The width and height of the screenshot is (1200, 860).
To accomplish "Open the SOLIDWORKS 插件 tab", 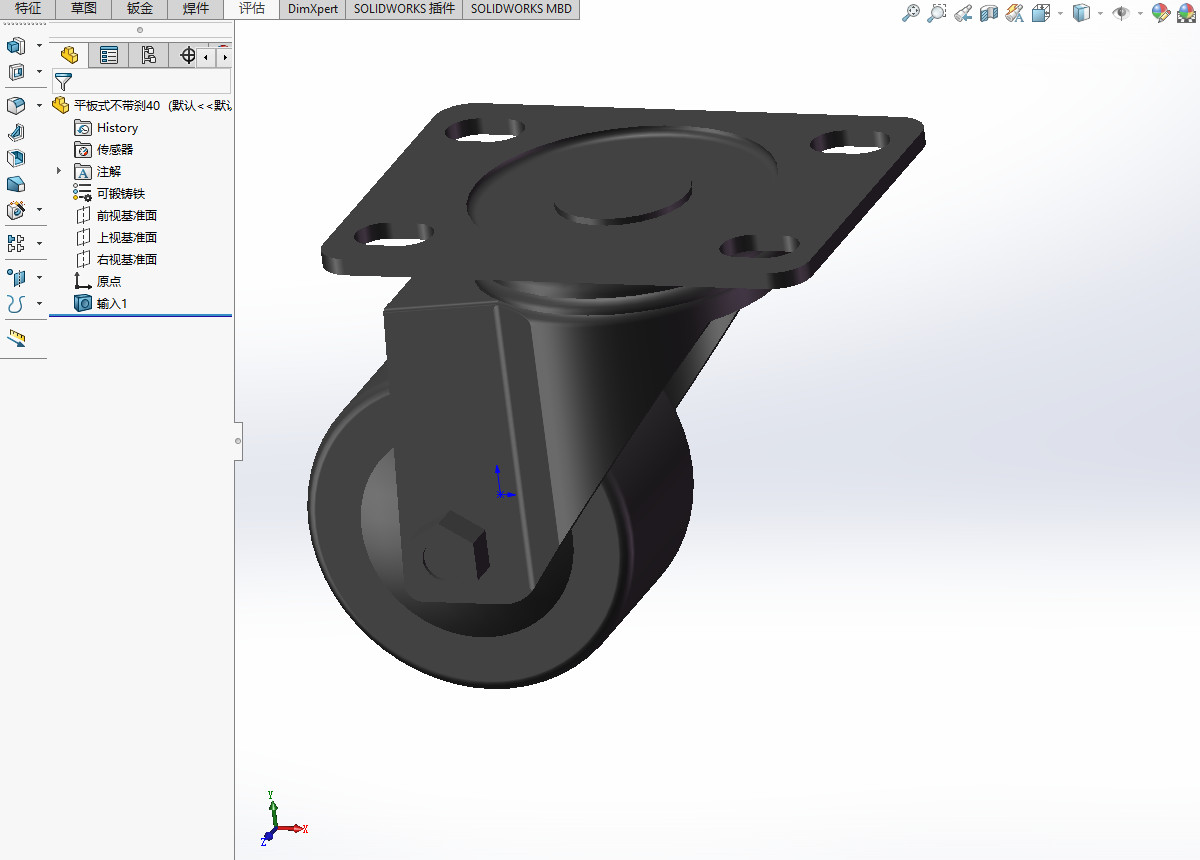I will (x=404, y=9).
